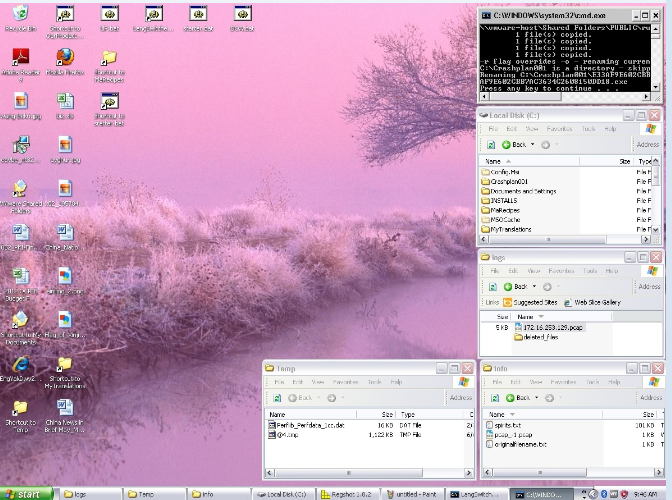672x500 pixels.
Task: Click the Back button in Local Disk (C:) window
Action: (x=514, y=145)
